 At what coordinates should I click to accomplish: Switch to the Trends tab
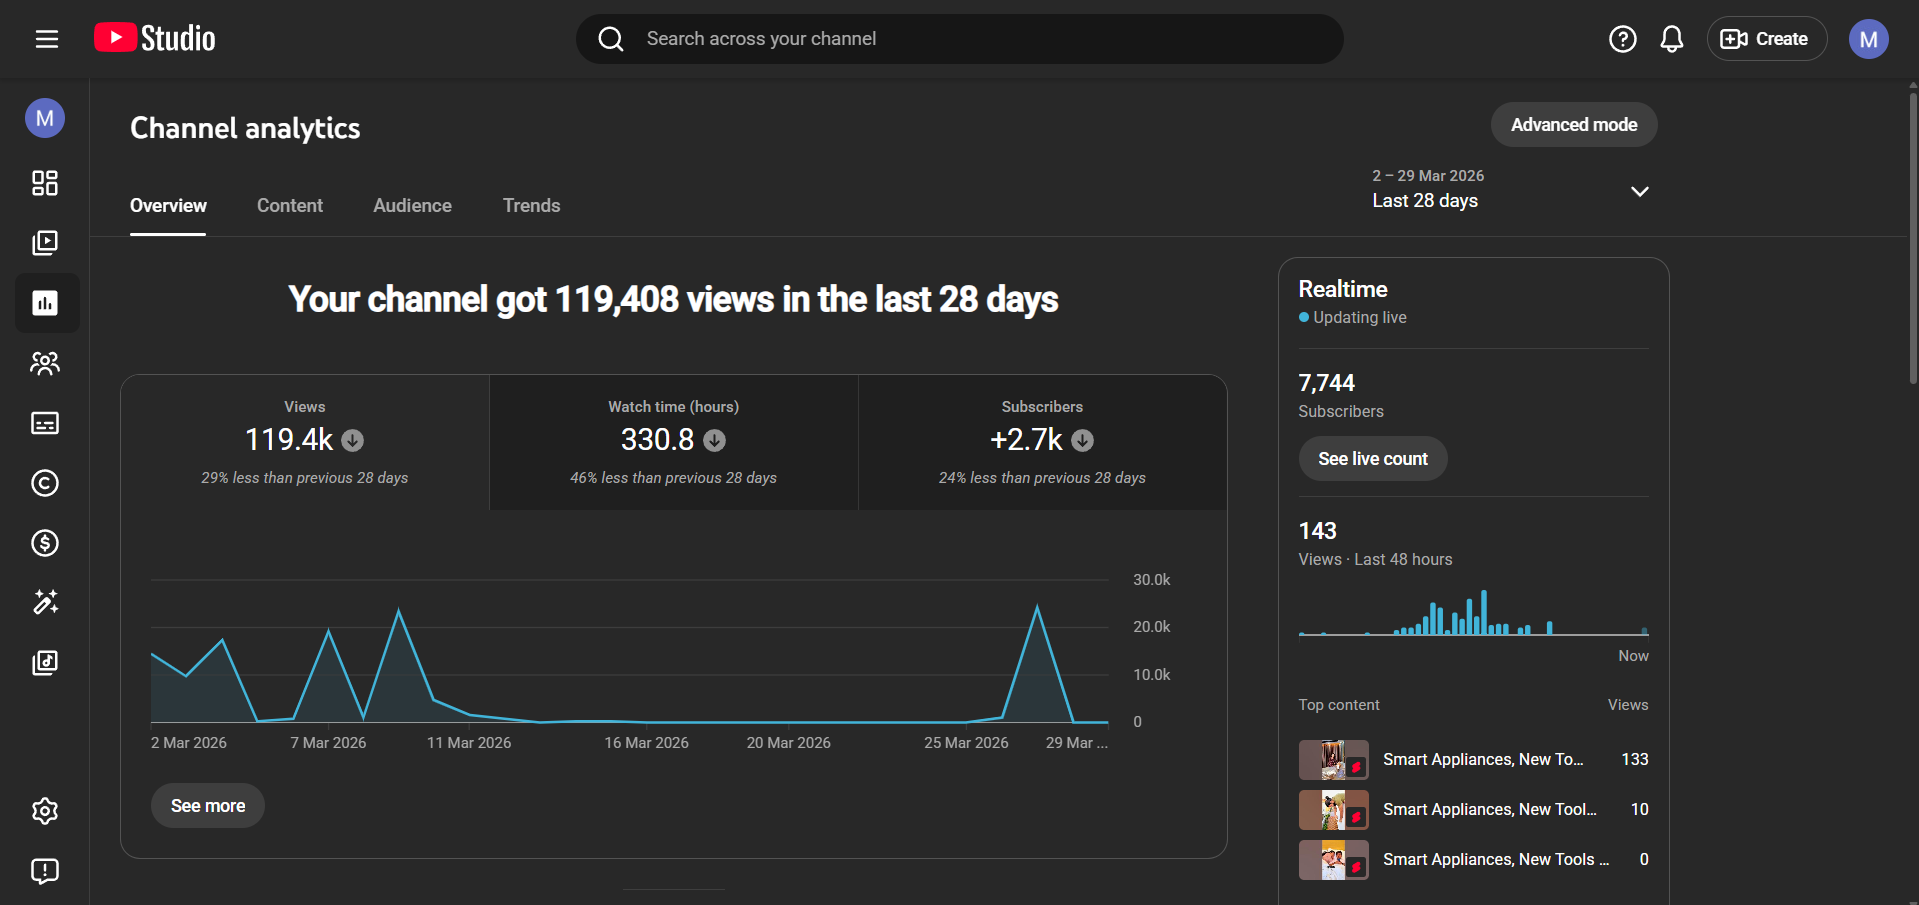click(531, 206)
